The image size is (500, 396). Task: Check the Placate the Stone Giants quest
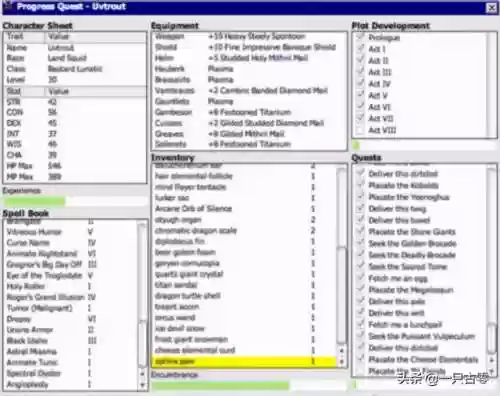click(x=360, y=232)
